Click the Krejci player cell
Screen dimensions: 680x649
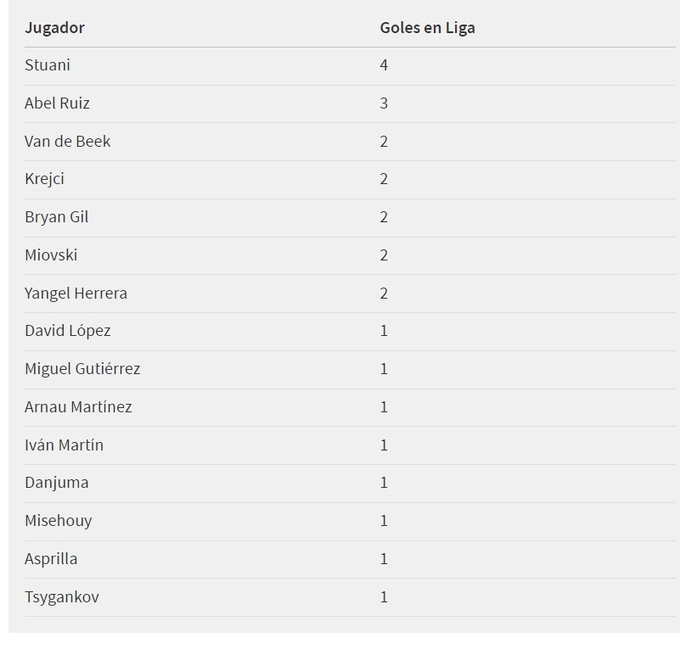coord(44,179)
